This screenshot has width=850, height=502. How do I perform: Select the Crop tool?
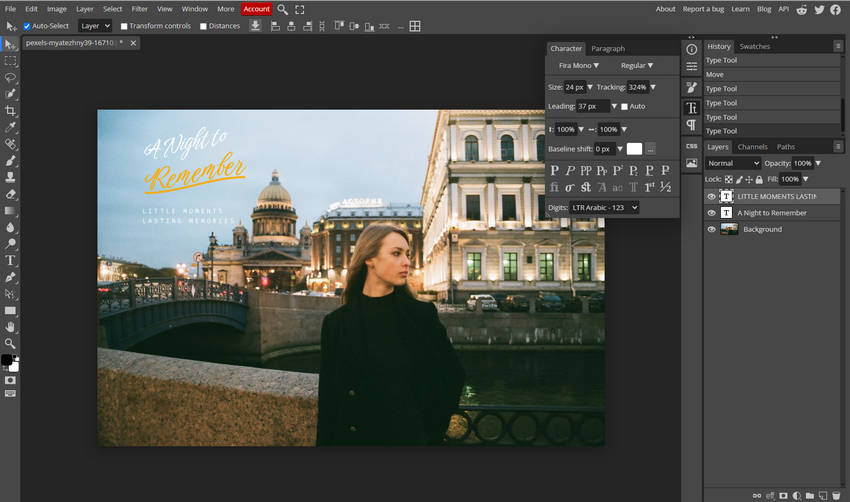pos(10,111)
